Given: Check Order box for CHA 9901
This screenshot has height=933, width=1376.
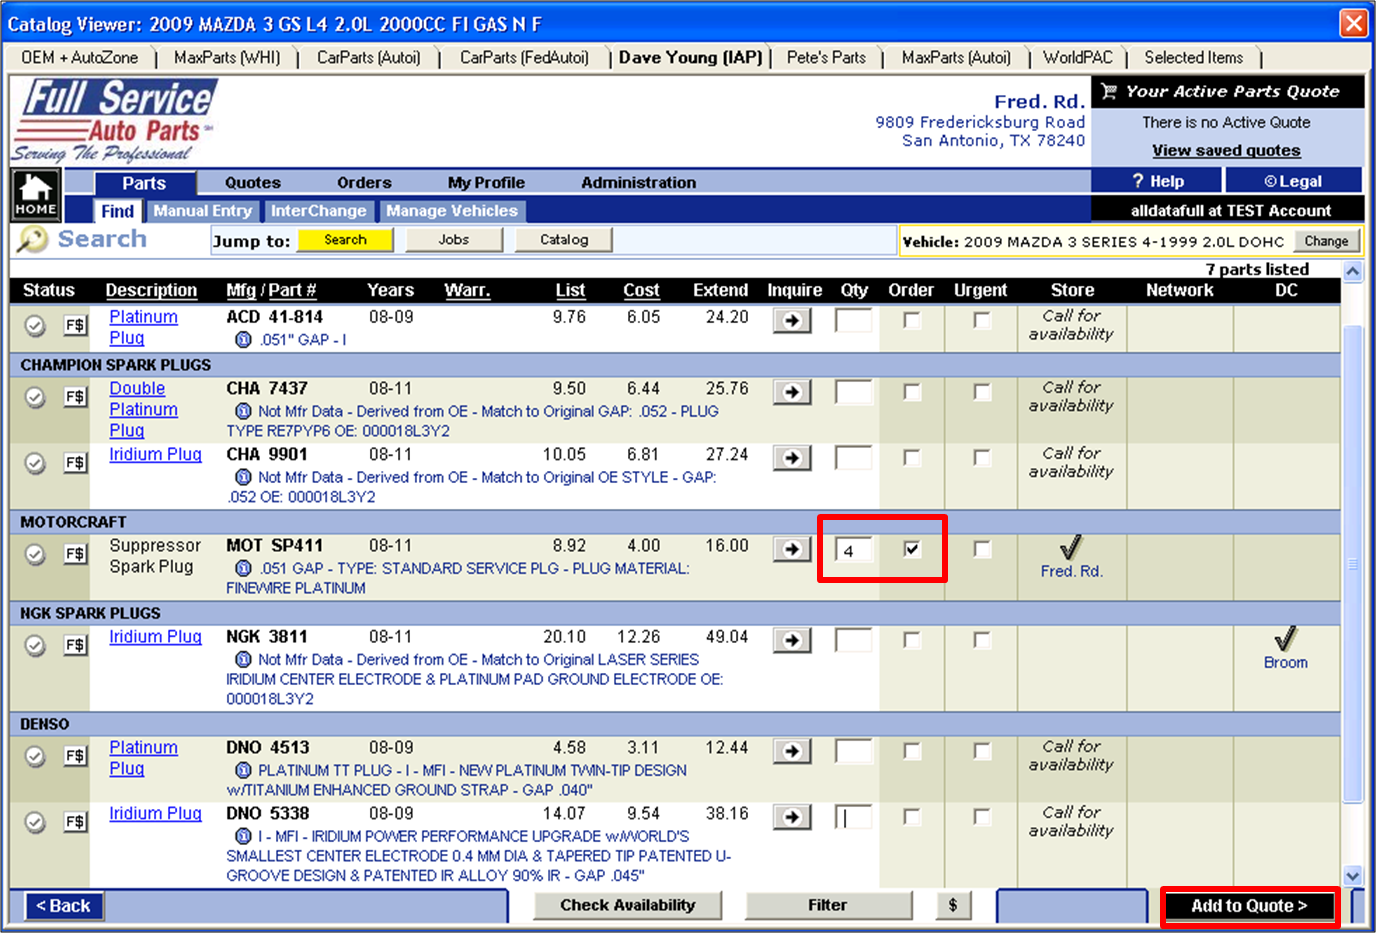Looking at the screenshot, I should (x=912, y=457).
